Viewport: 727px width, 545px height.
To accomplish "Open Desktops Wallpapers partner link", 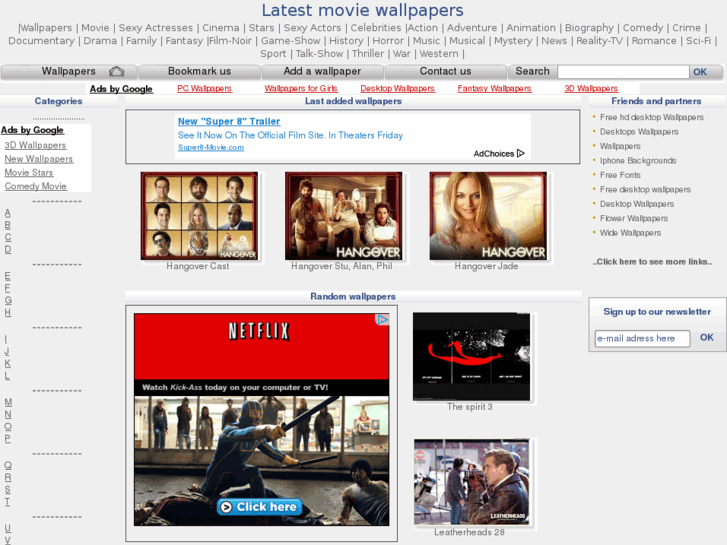I will [639, 132].
